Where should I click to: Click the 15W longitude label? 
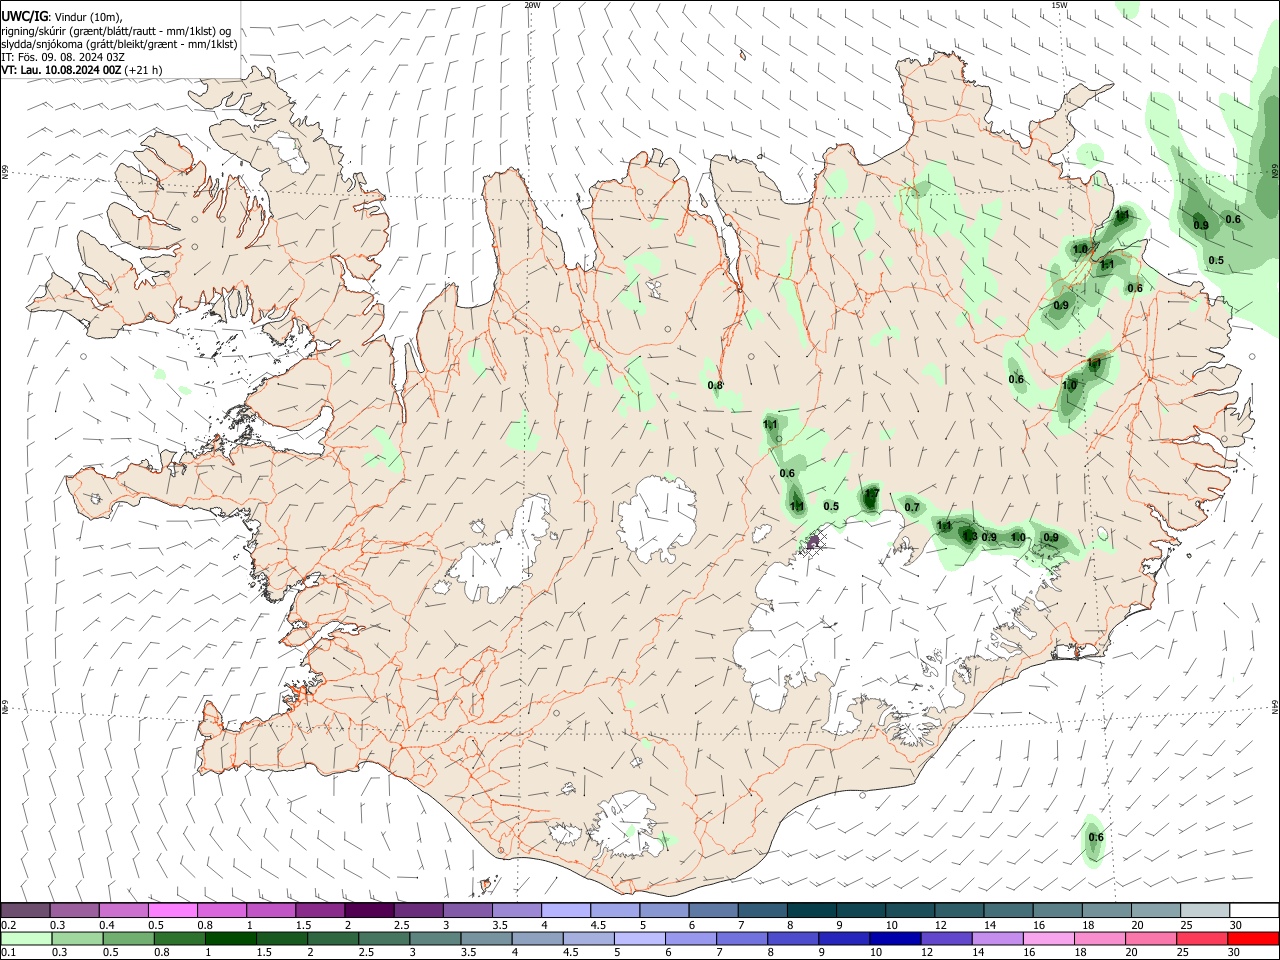1059,5
